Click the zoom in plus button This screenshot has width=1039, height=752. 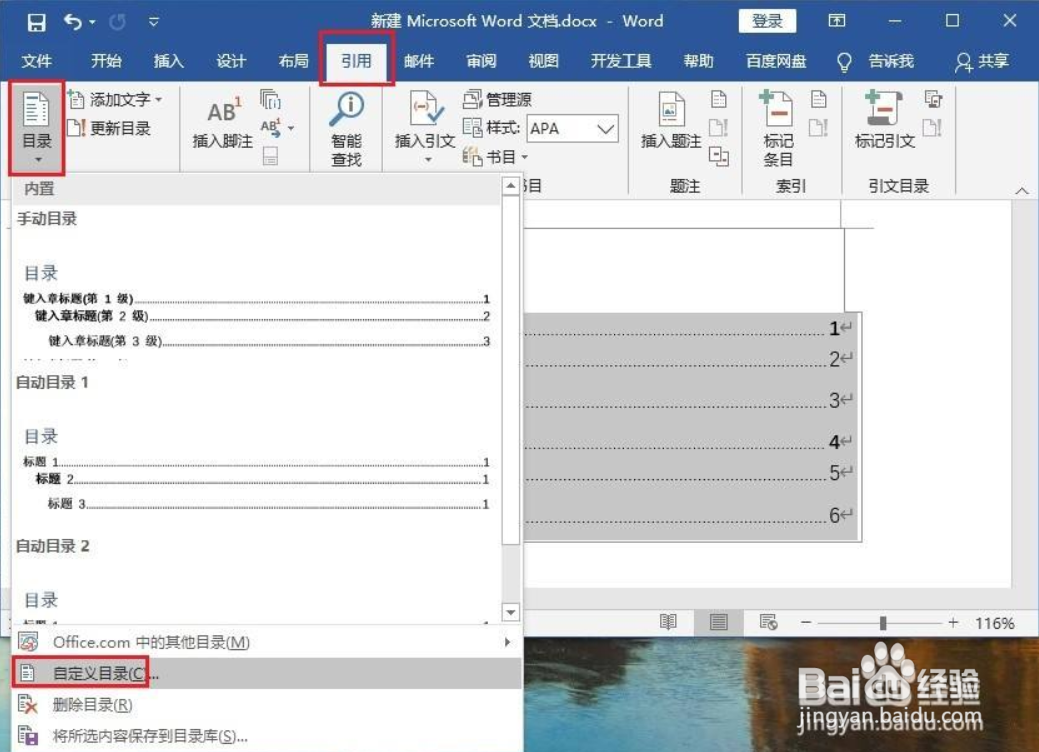click(x=953, y=623)
